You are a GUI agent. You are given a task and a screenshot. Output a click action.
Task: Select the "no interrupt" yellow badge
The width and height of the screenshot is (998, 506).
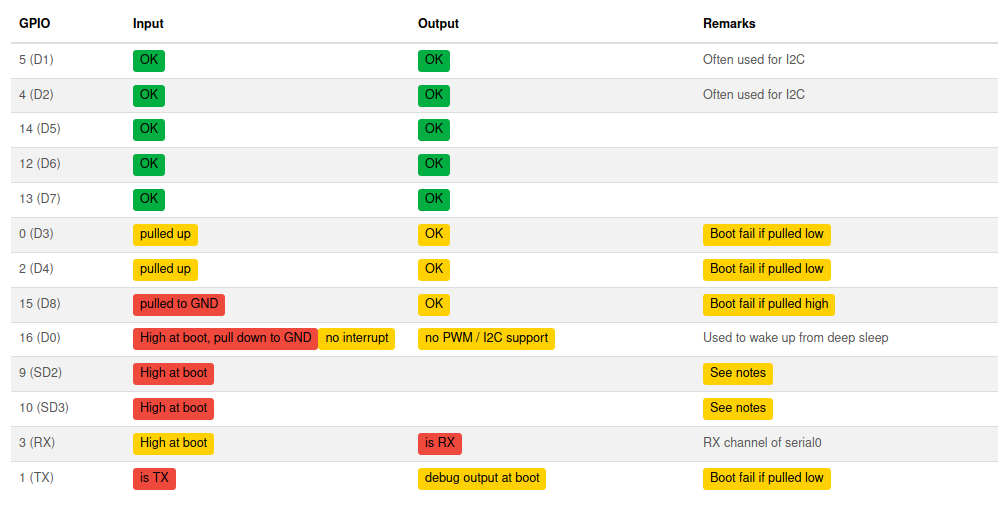click(357, 338)
